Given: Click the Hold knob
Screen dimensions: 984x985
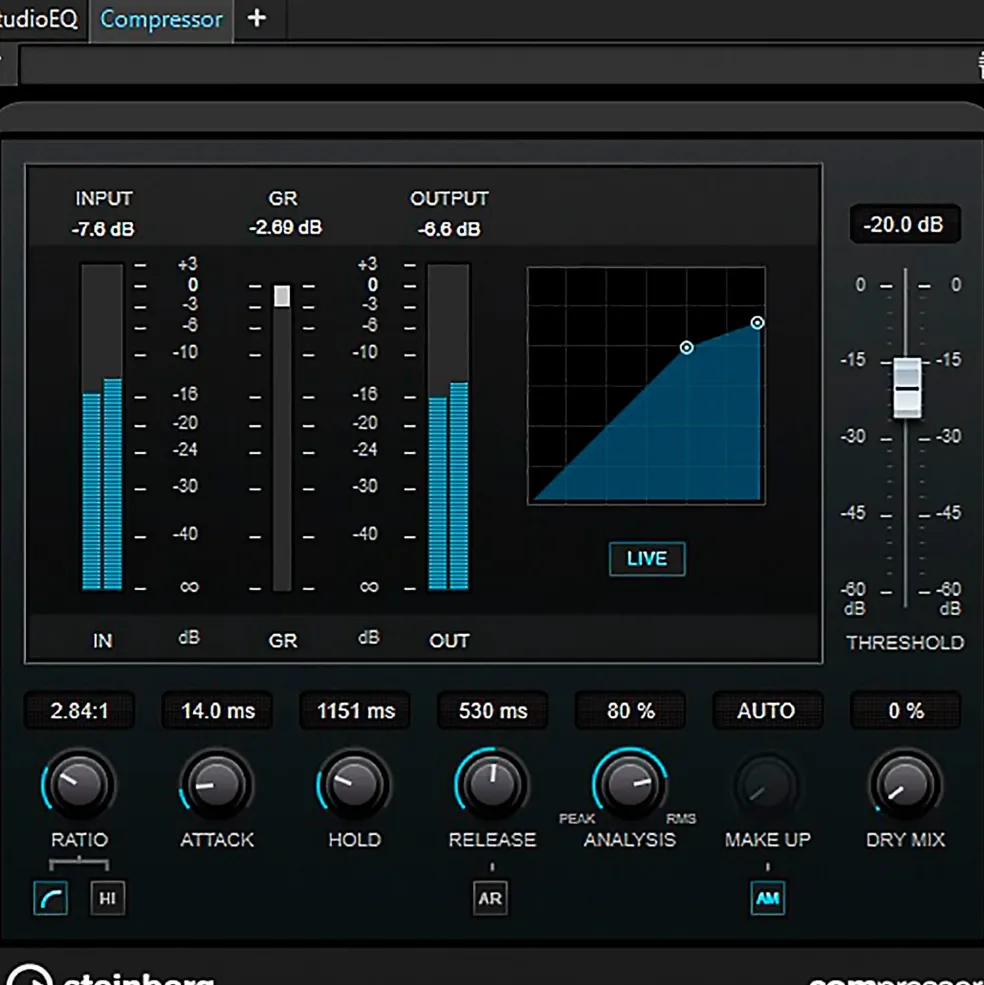Looking at the screenshot, I should tap(354, 785).
